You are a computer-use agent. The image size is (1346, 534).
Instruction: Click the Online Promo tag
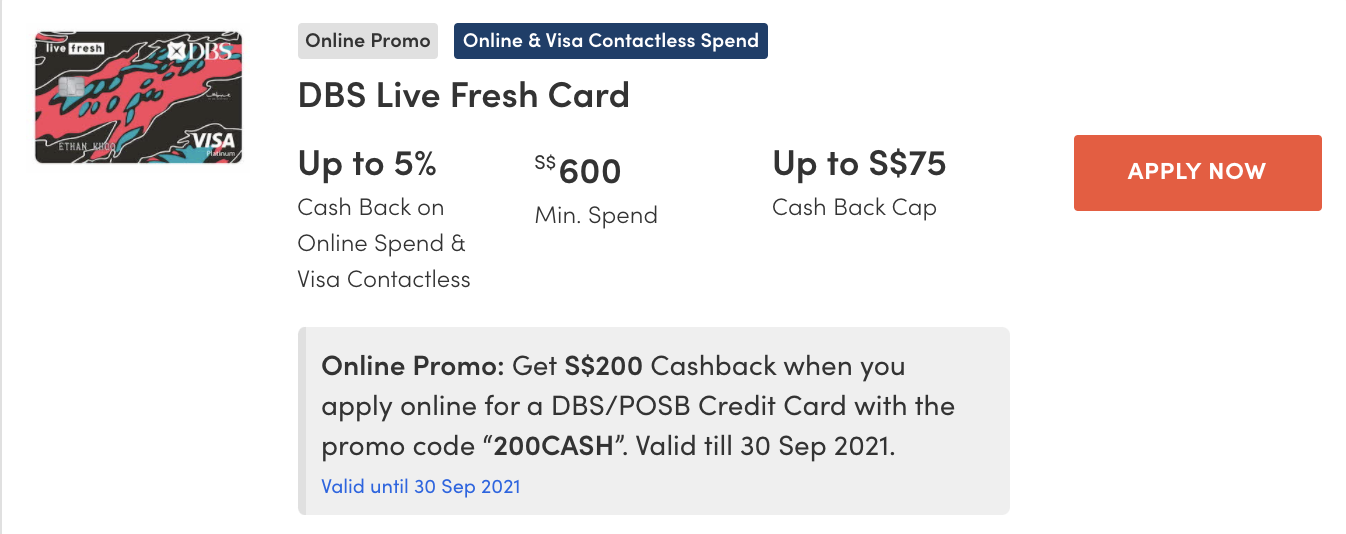(368, 41)
